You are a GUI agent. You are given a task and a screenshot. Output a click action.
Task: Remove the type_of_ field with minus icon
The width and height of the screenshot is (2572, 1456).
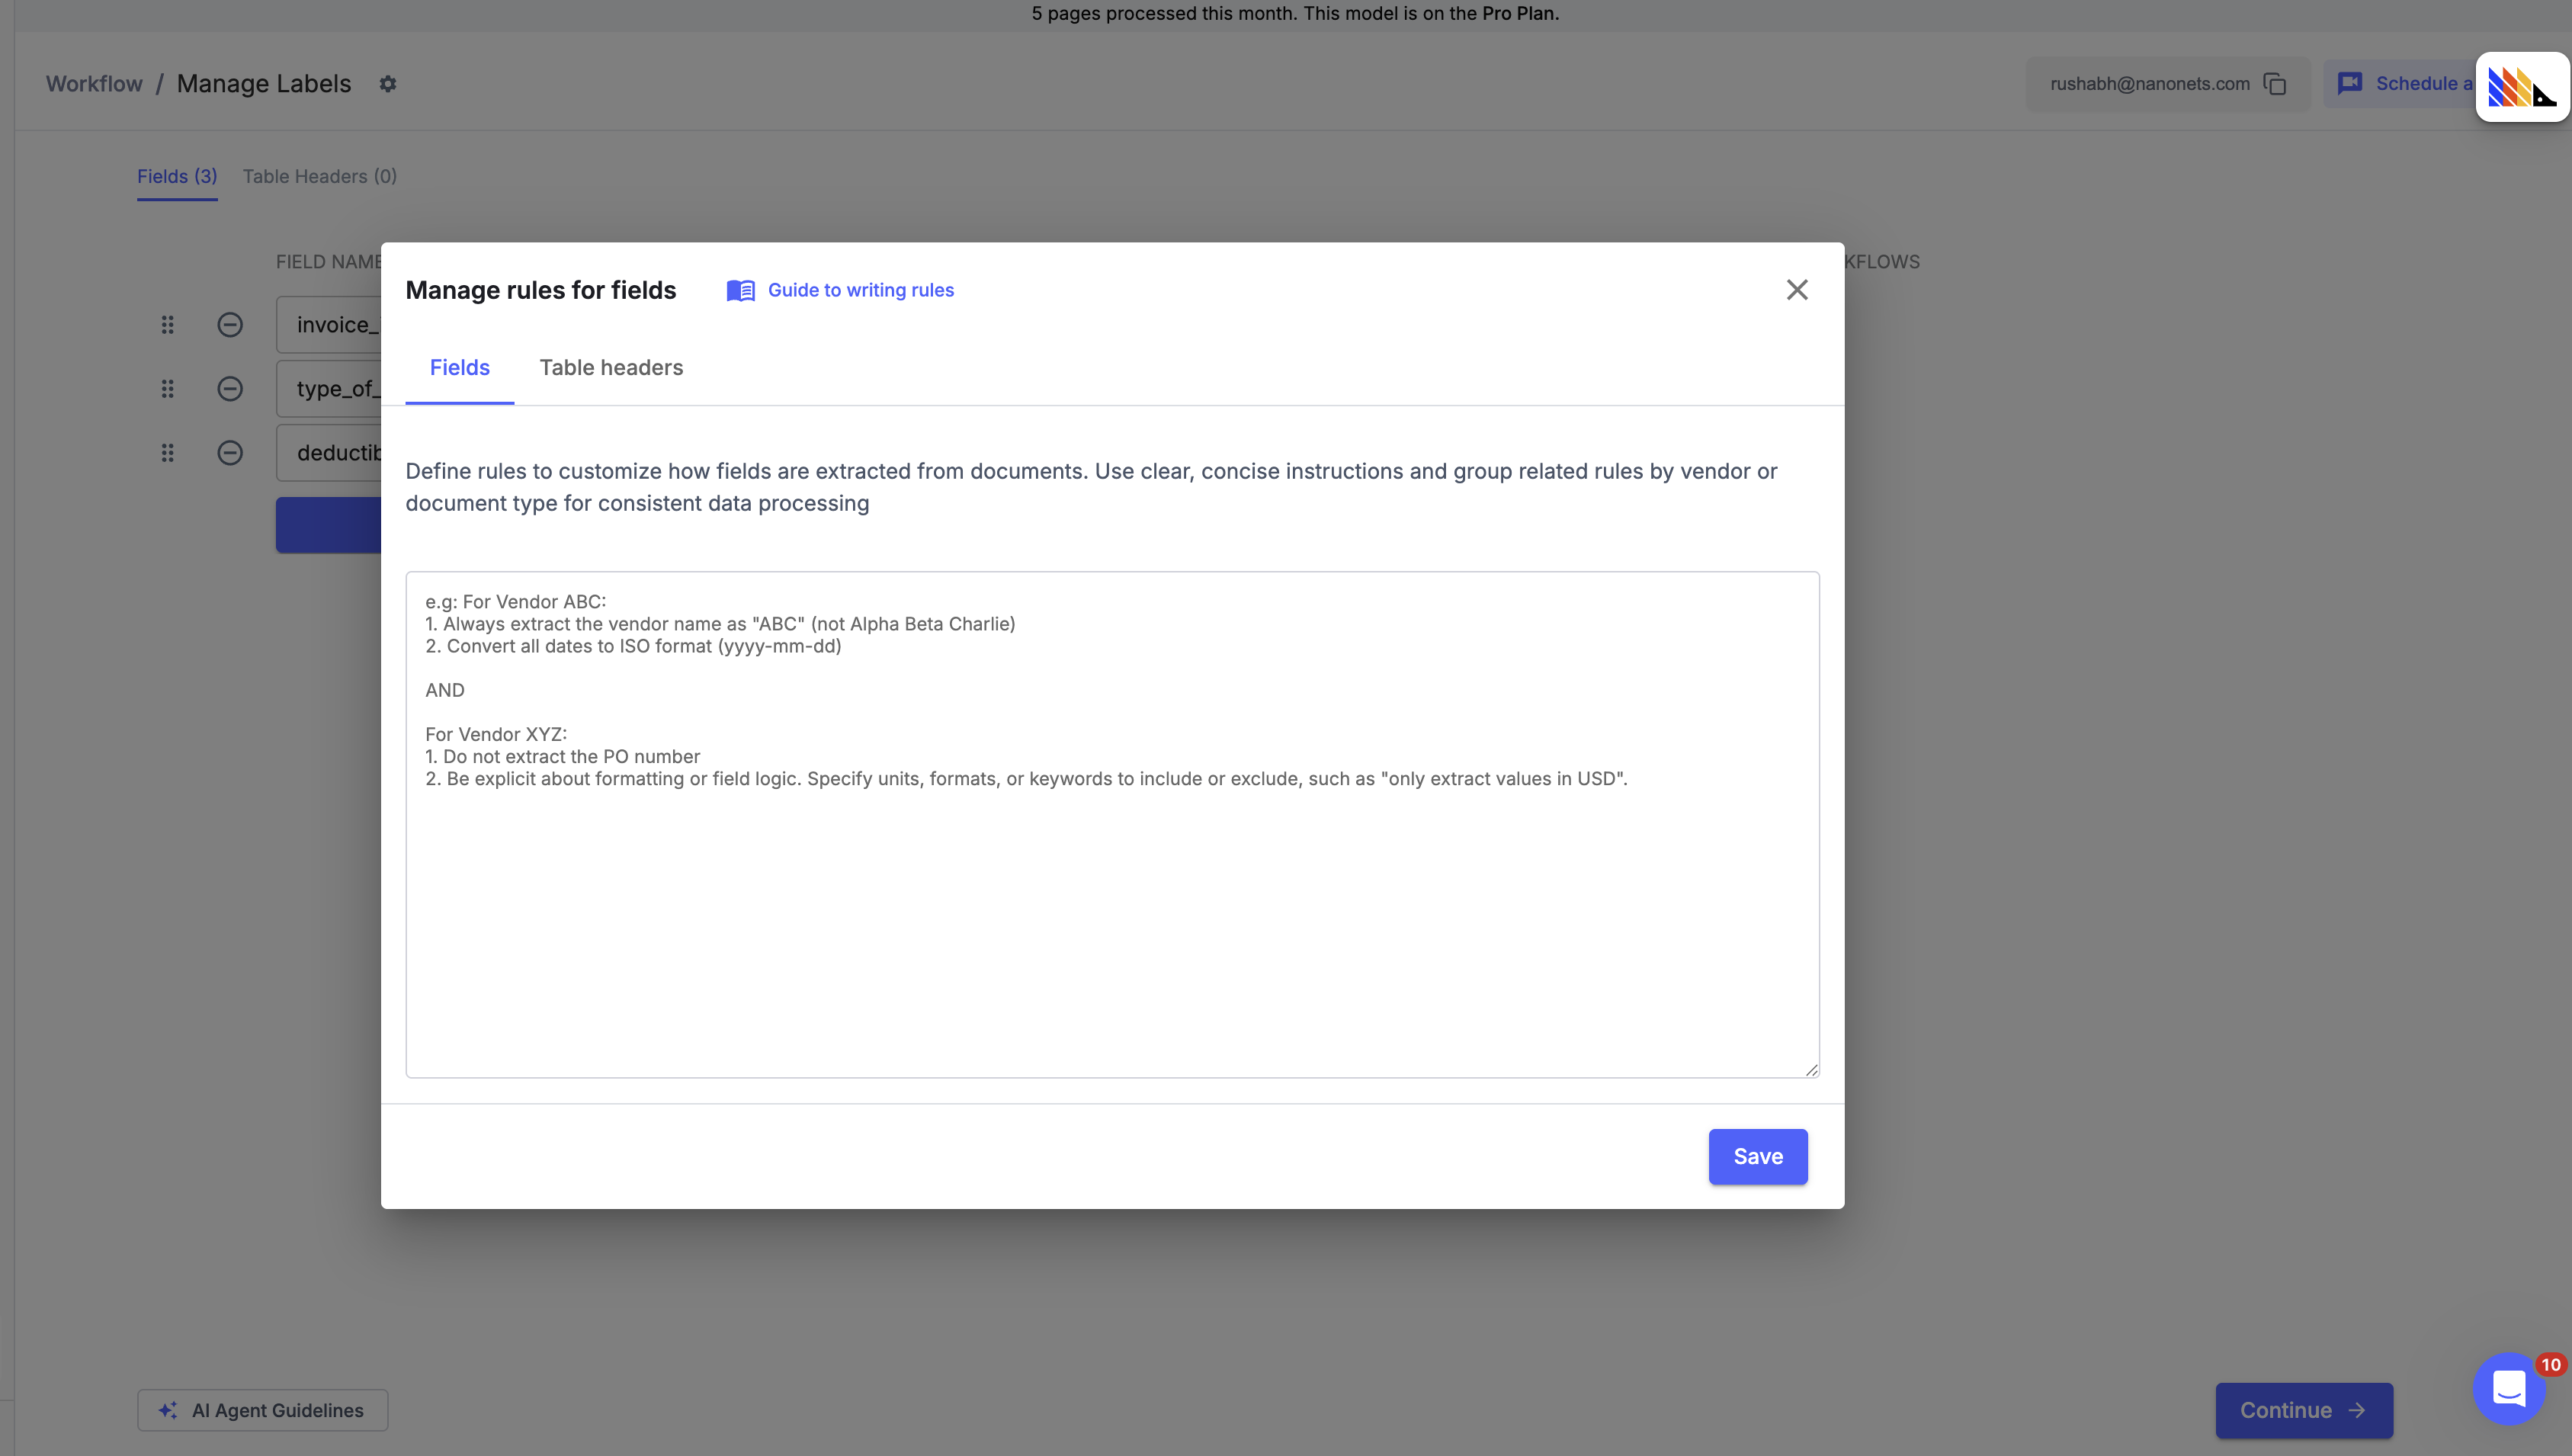(x=230, y=389)
